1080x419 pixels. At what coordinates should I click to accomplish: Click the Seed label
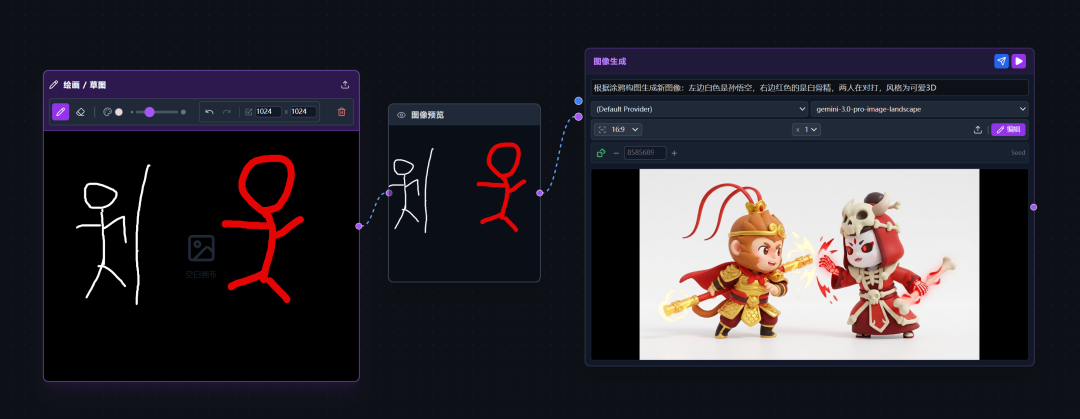pos(1018,153)
